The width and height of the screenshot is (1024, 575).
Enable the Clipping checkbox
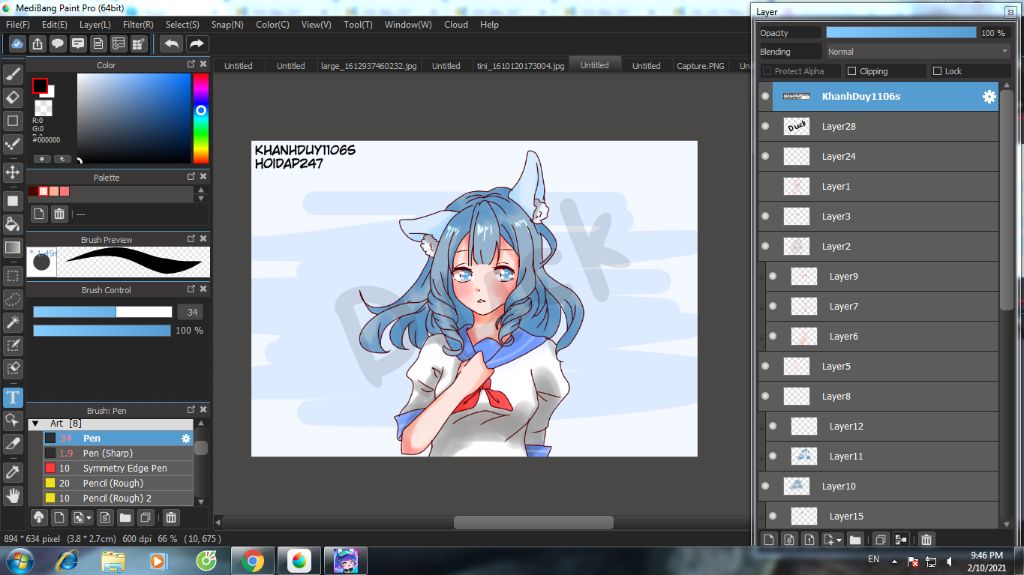tap(852, 71)
